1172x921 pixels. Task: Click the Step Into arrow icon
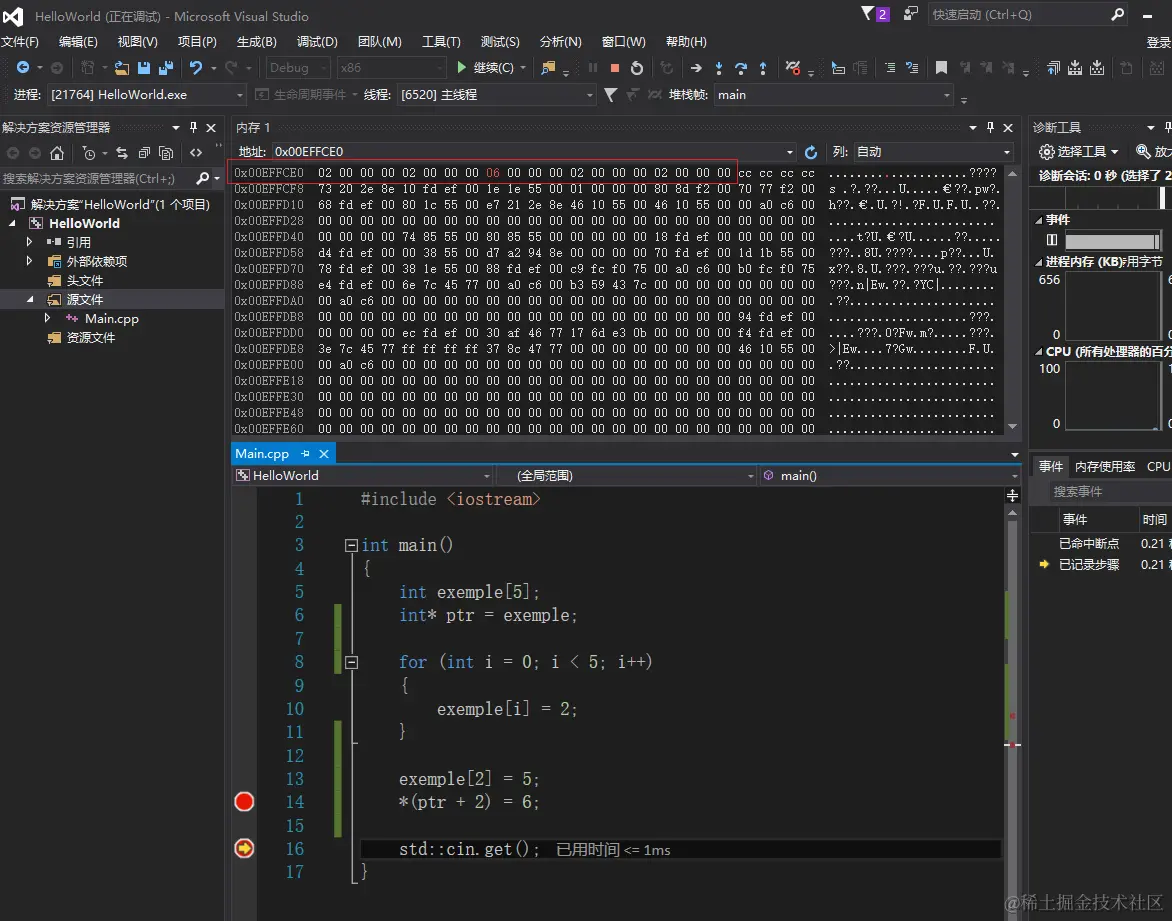point(719,68)
